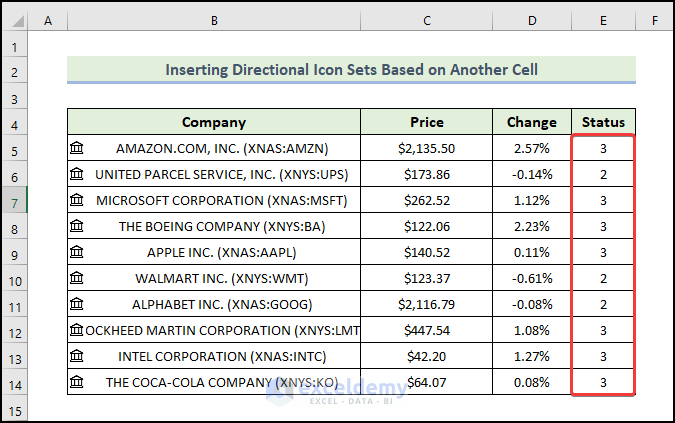Click the stock icon beside United Parcel Service

(x=77, y=174)
